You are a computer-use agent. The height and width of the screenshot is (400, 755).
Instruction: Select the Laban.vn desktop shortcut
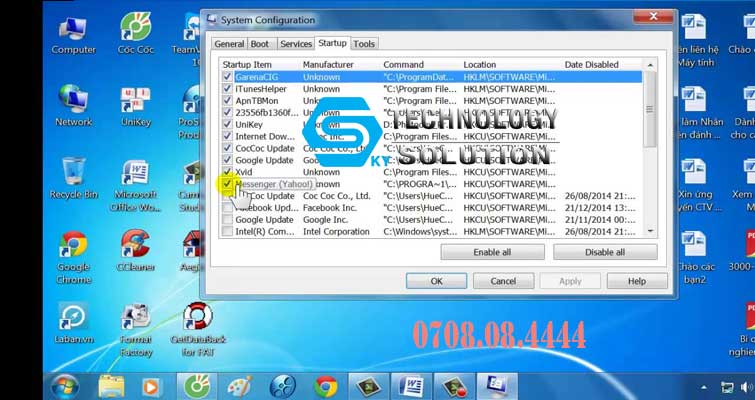pyautogui.click(x=73, y=323)
